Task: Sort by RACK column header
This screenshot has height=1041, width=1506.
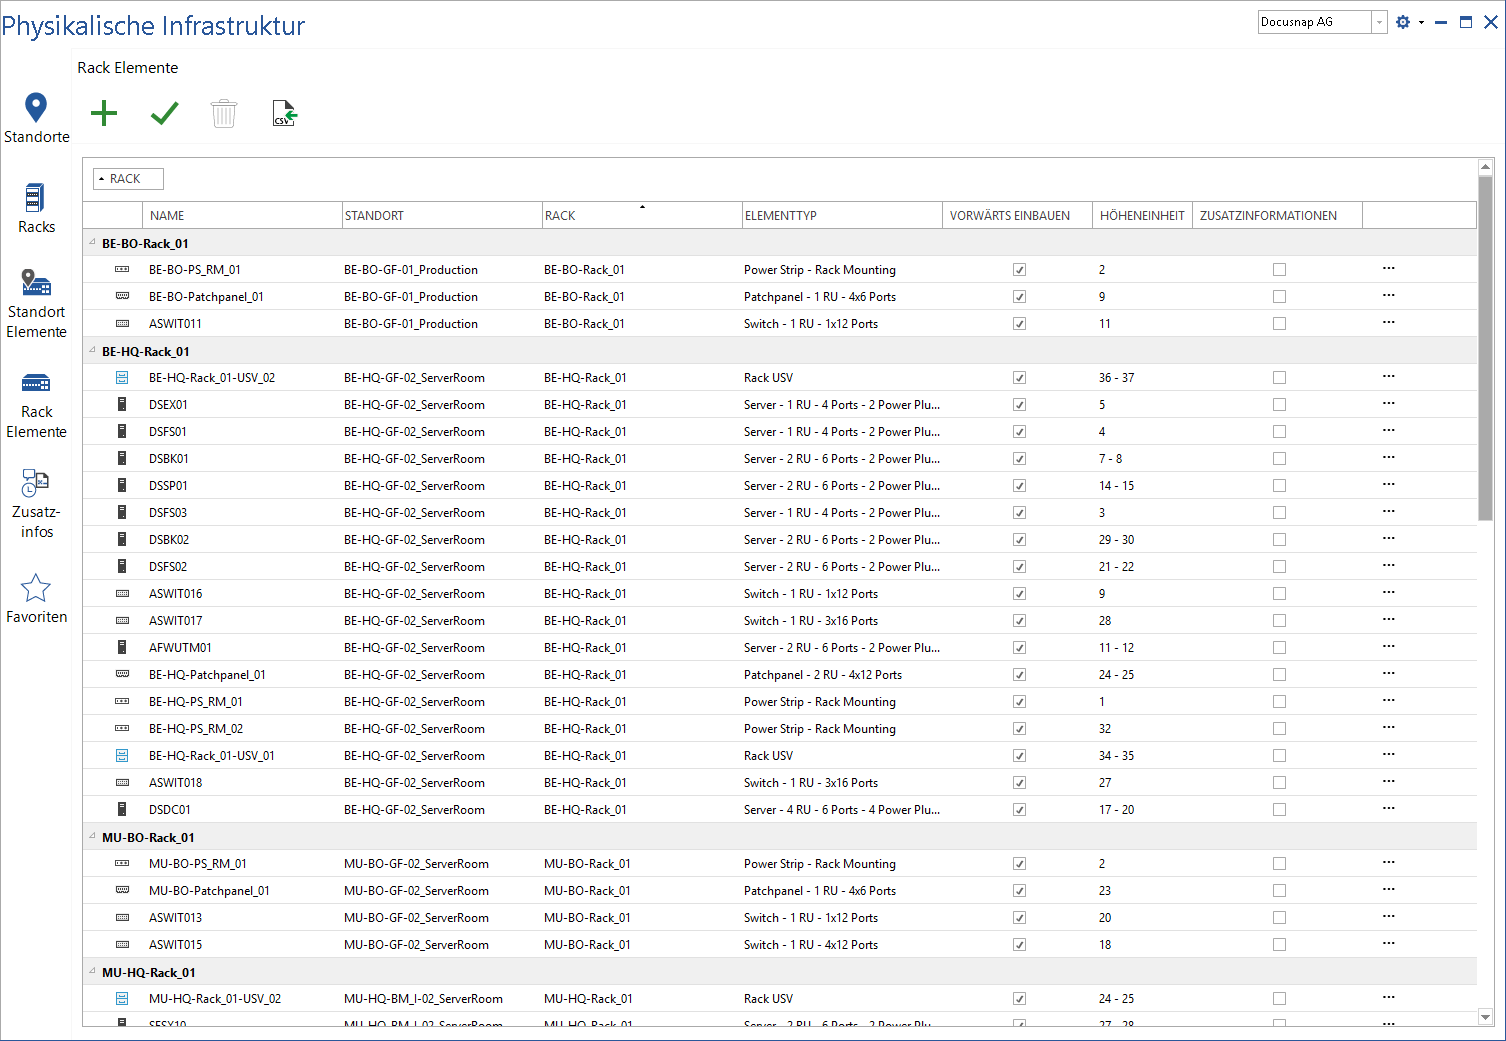Action: (x=642, y=215)
